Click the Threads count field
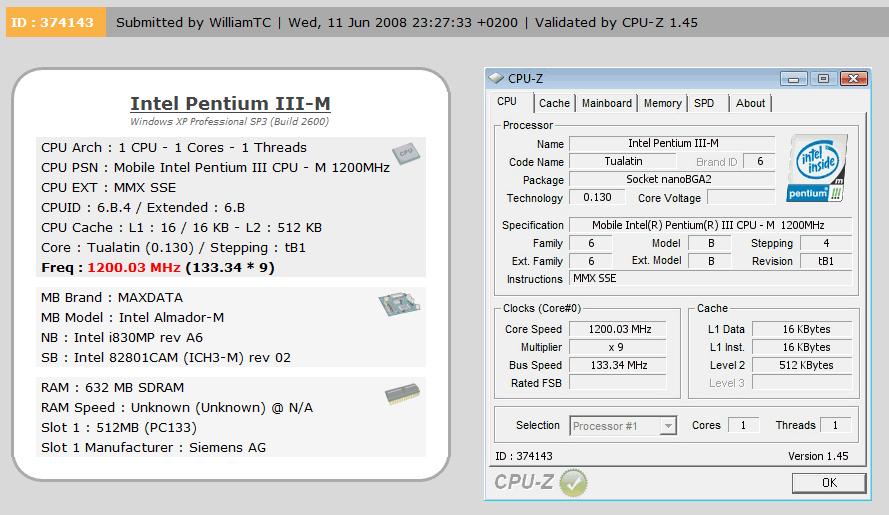This screenshot has width=889, height=515. 835,425
